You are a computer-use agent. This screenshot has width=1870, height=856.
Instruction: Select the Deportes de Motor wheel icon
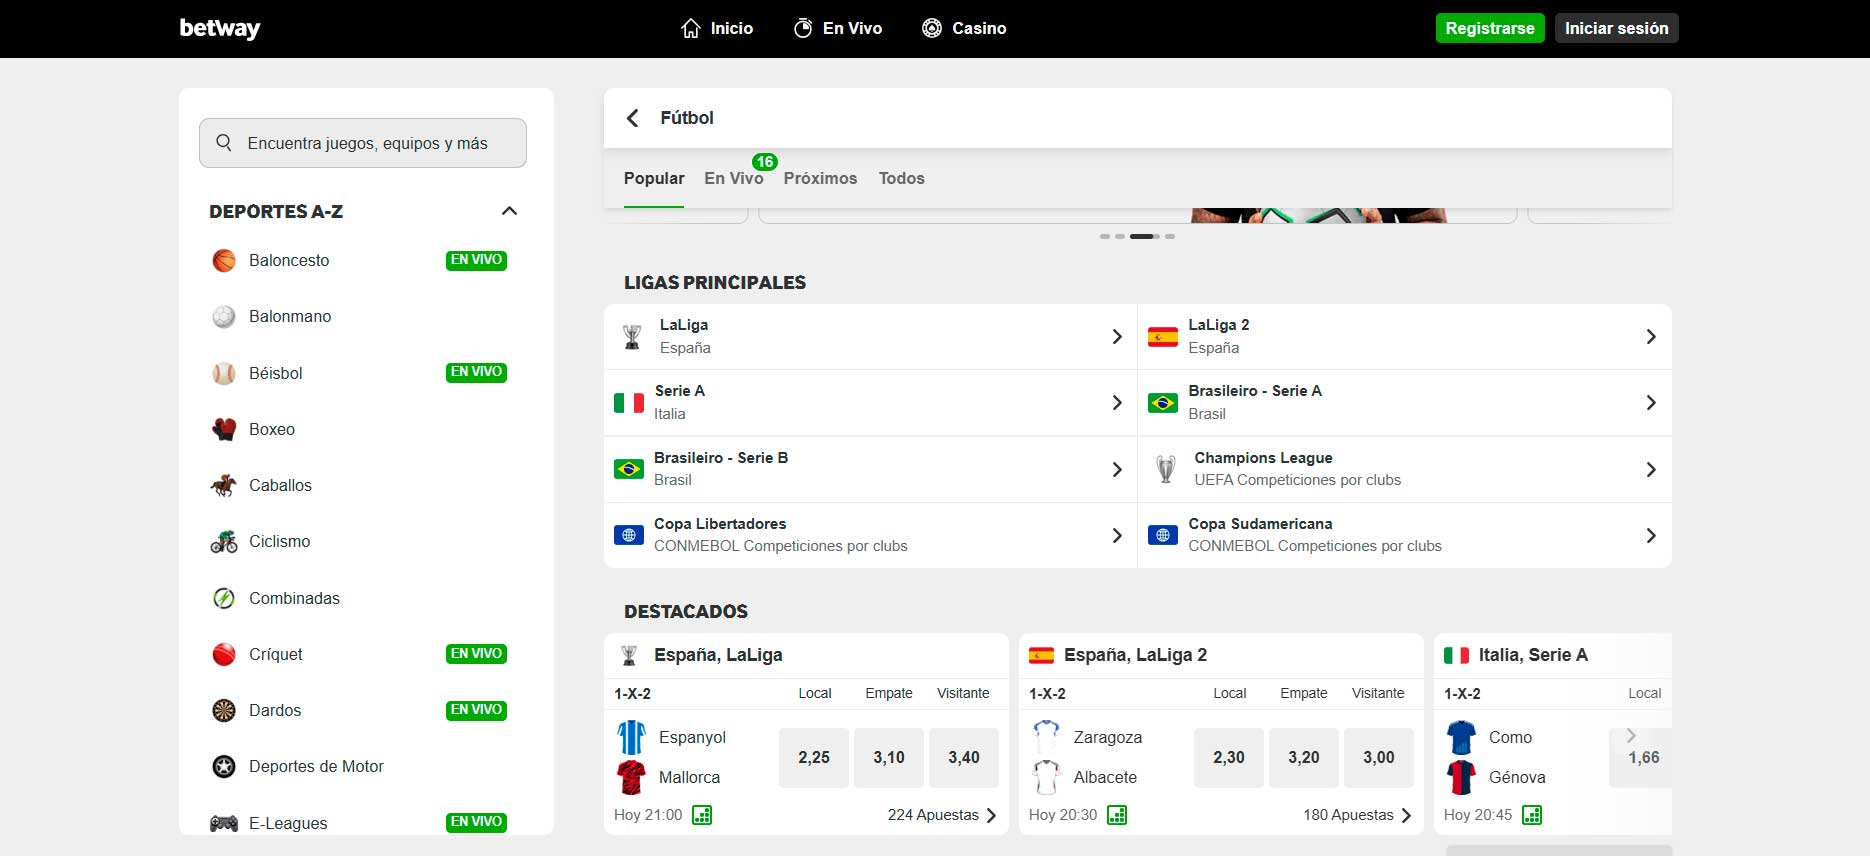[x=224, y=766]
